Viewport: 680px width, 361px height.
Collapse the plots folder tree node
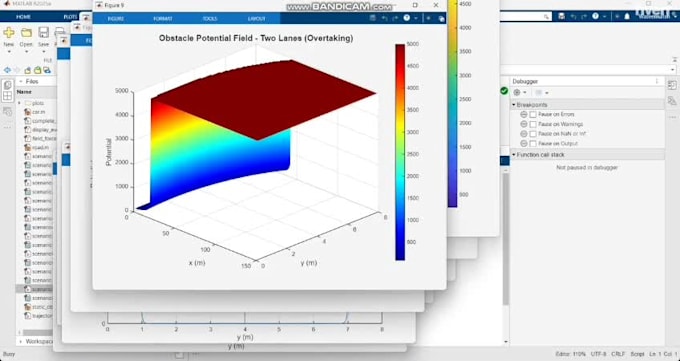tap(19, 103)
